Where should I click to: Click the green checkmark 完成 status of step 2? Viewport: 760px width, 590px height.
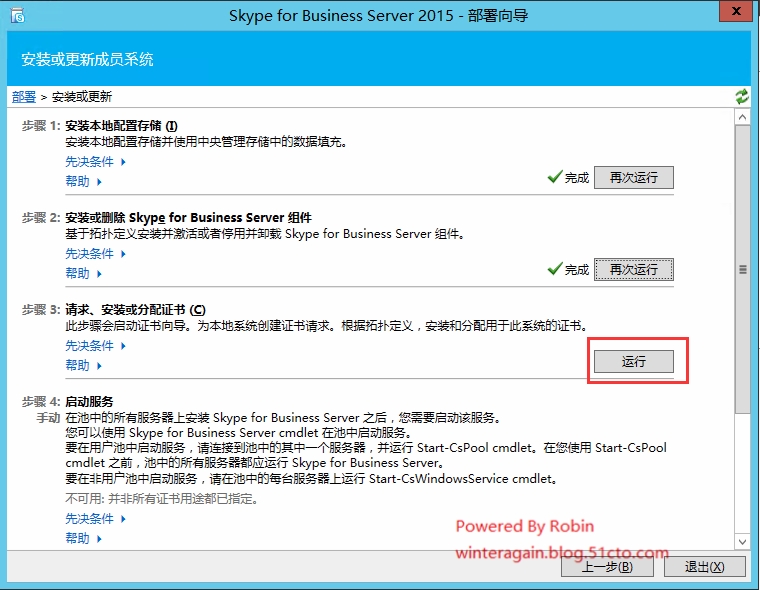(x=568, y=270)
